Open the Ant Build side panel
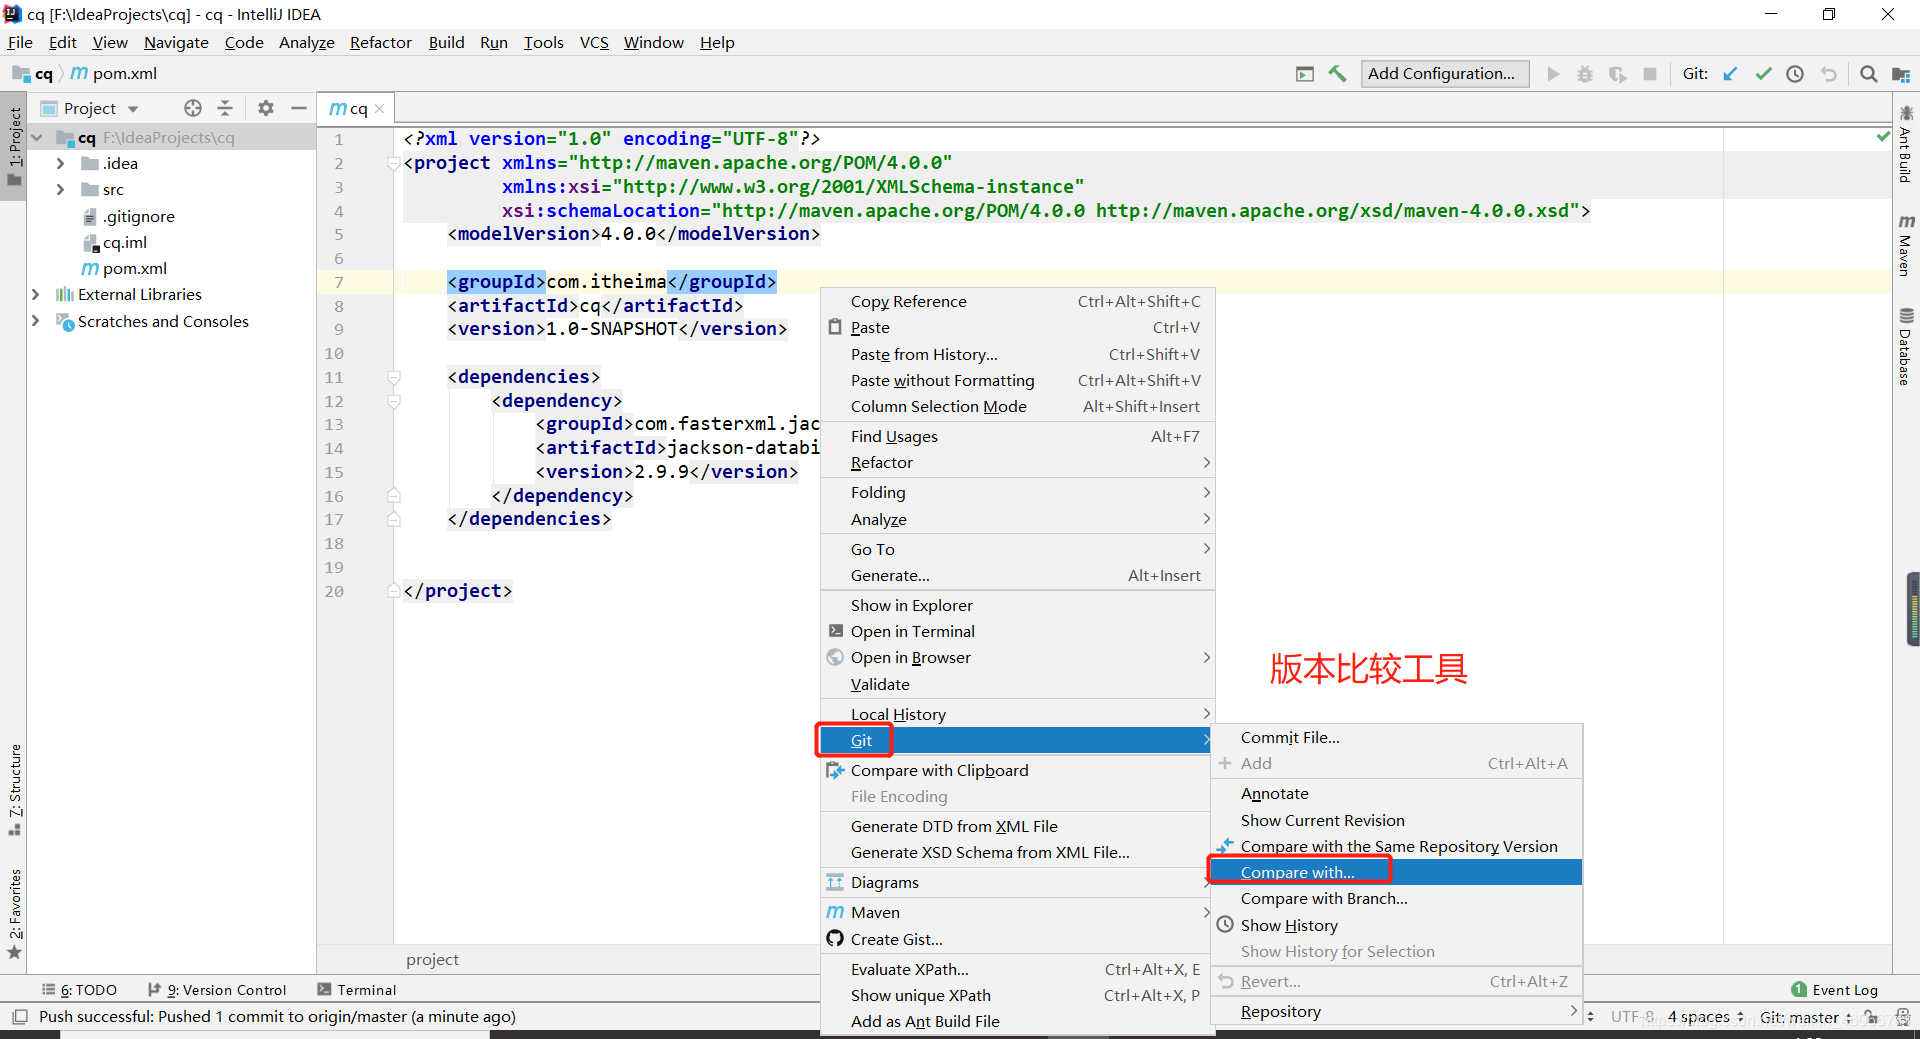 point(1906,145)
